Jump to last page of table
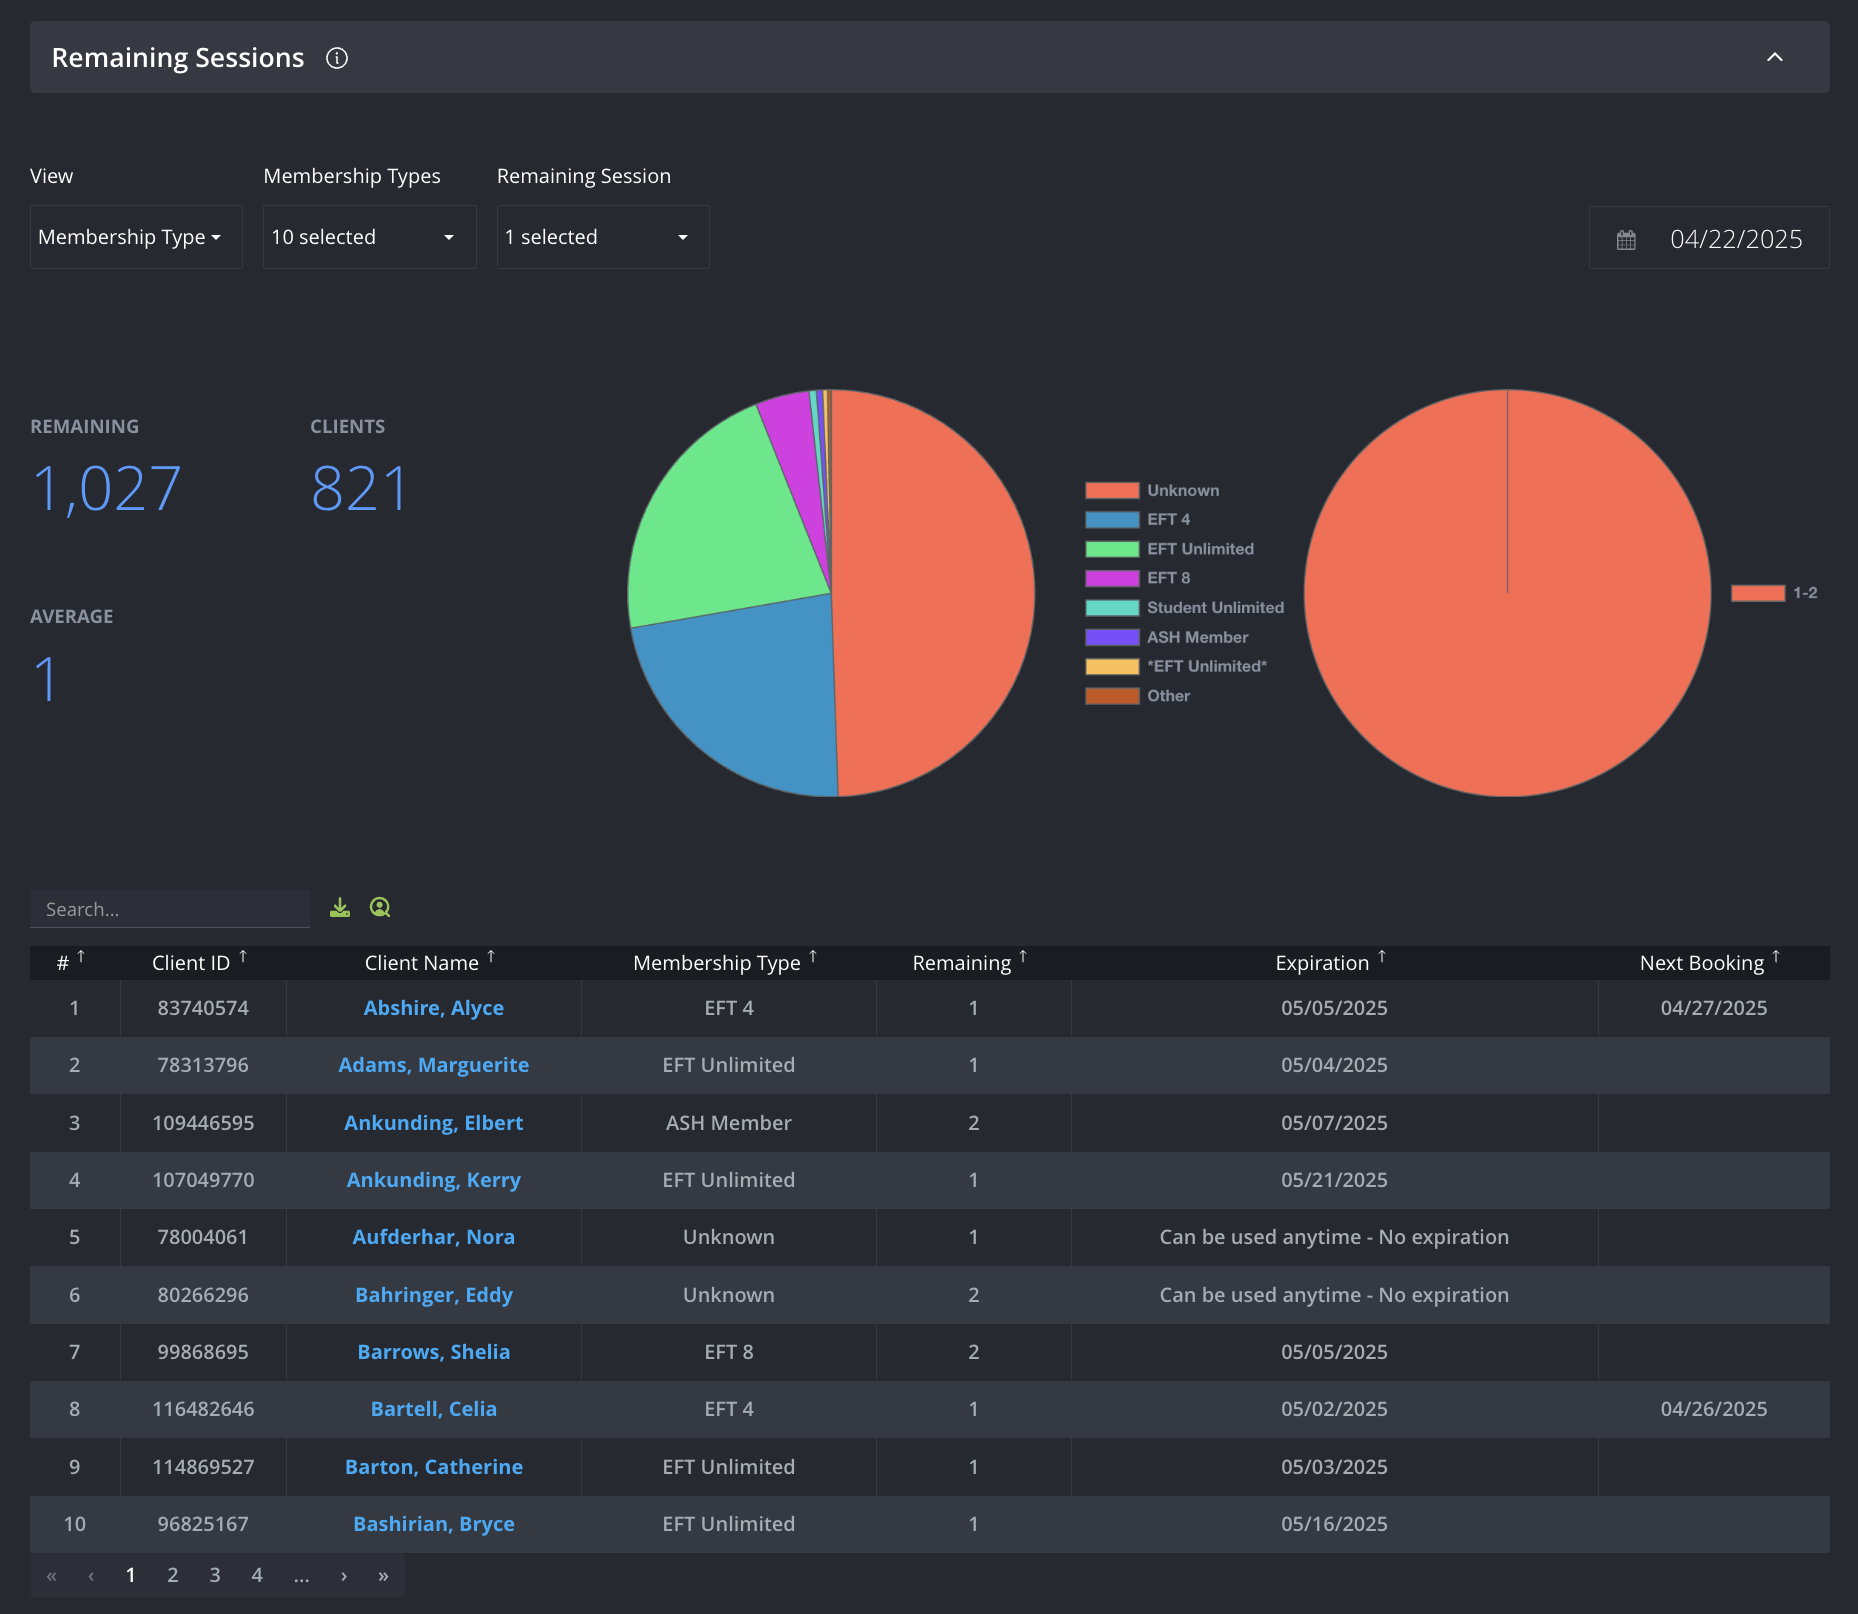Screen dimensions: 1858x1614 click(x=383, y=1575)
